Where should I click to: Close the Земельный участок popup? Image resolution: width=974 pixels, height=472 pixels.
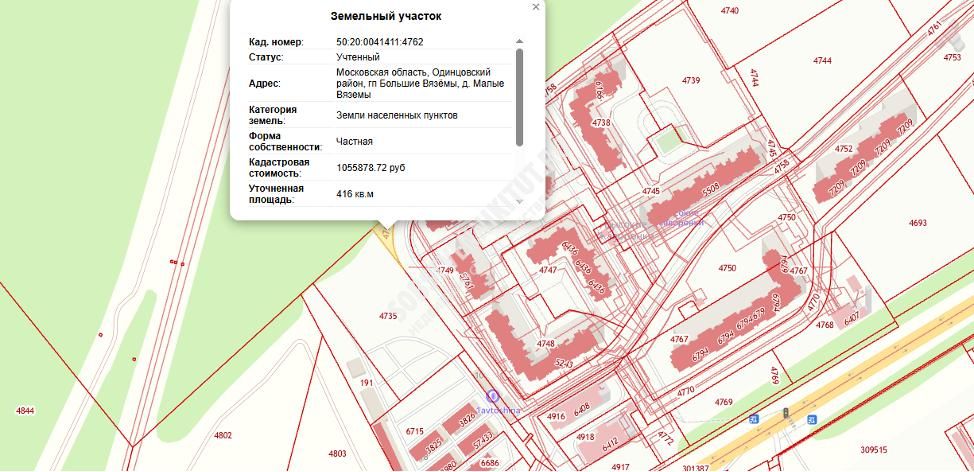pos(536,7)
